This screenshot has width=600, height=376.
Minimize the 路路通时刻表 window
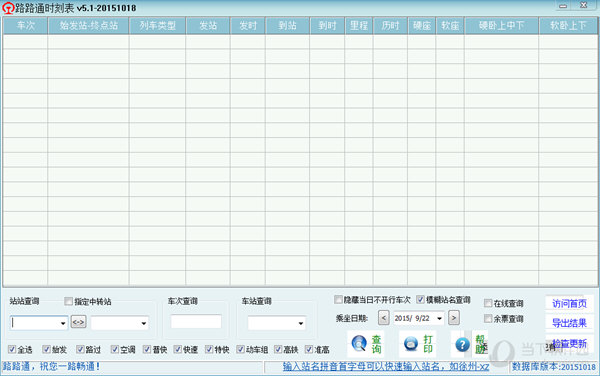tap(563, 6)
